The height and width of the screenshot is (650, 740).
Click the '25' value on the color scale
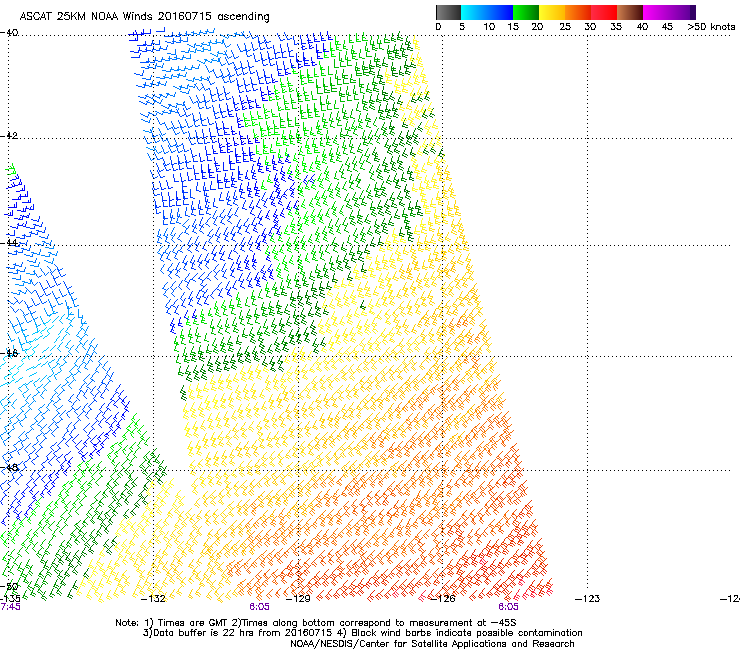[x=565, y=27]
